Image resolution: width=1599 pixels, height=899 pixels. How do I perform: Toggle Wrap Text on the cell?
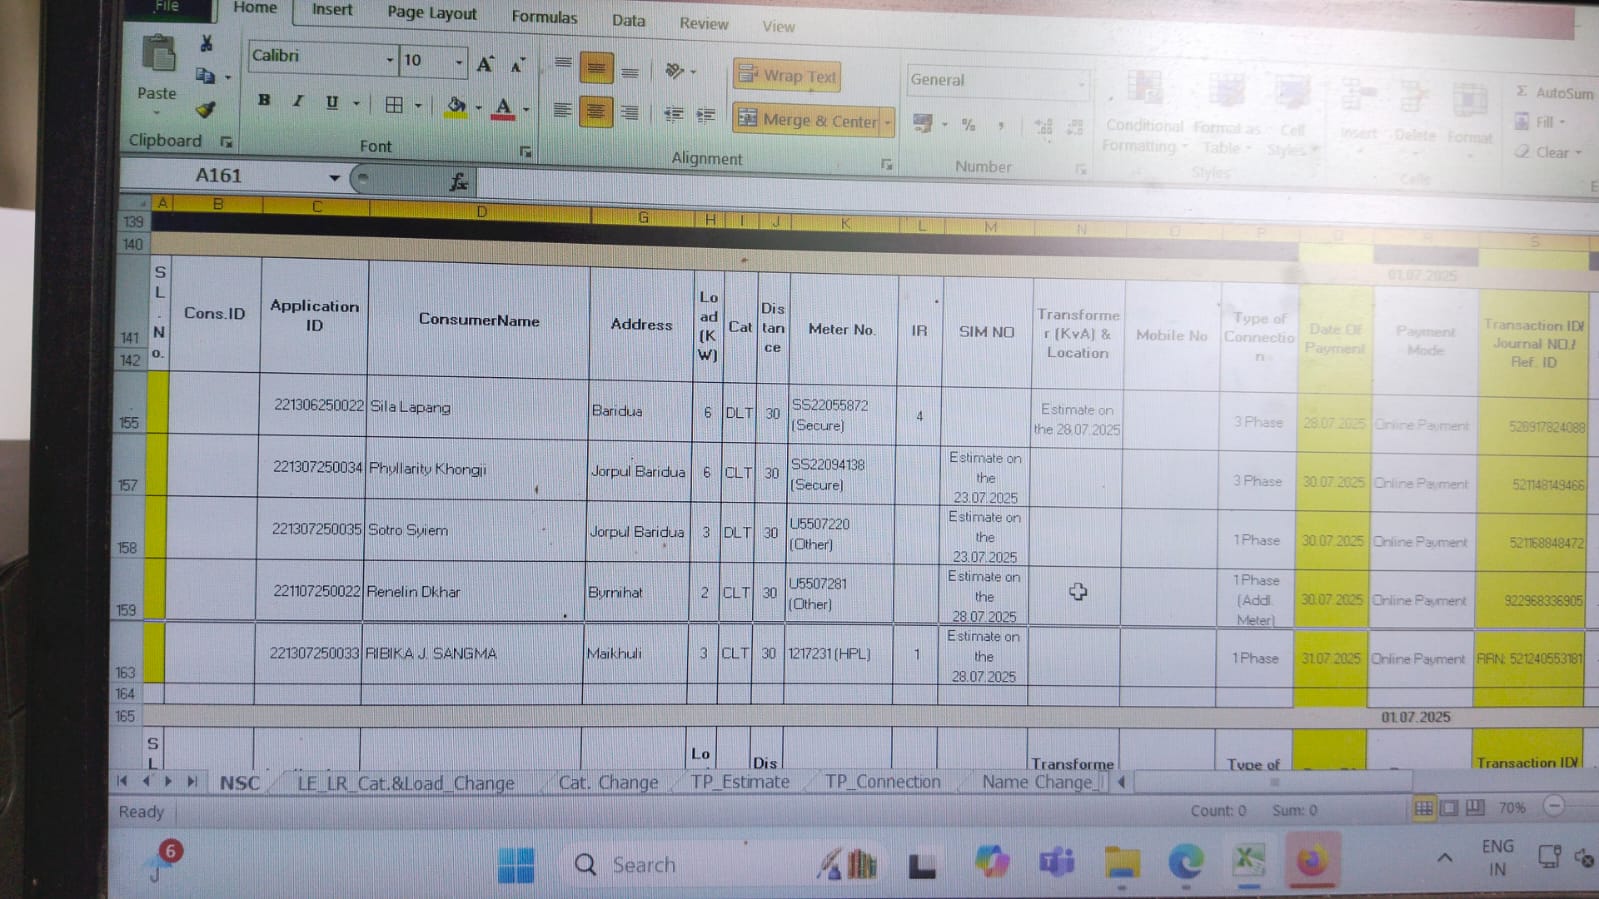coord(787,75)
